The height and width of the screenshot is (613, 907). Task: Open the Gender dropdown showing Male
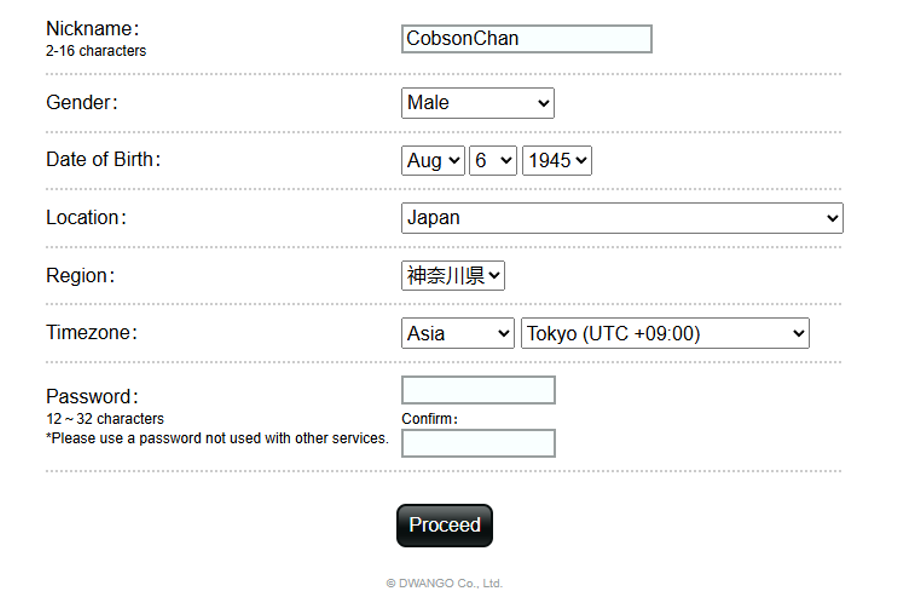click(477, 103)
